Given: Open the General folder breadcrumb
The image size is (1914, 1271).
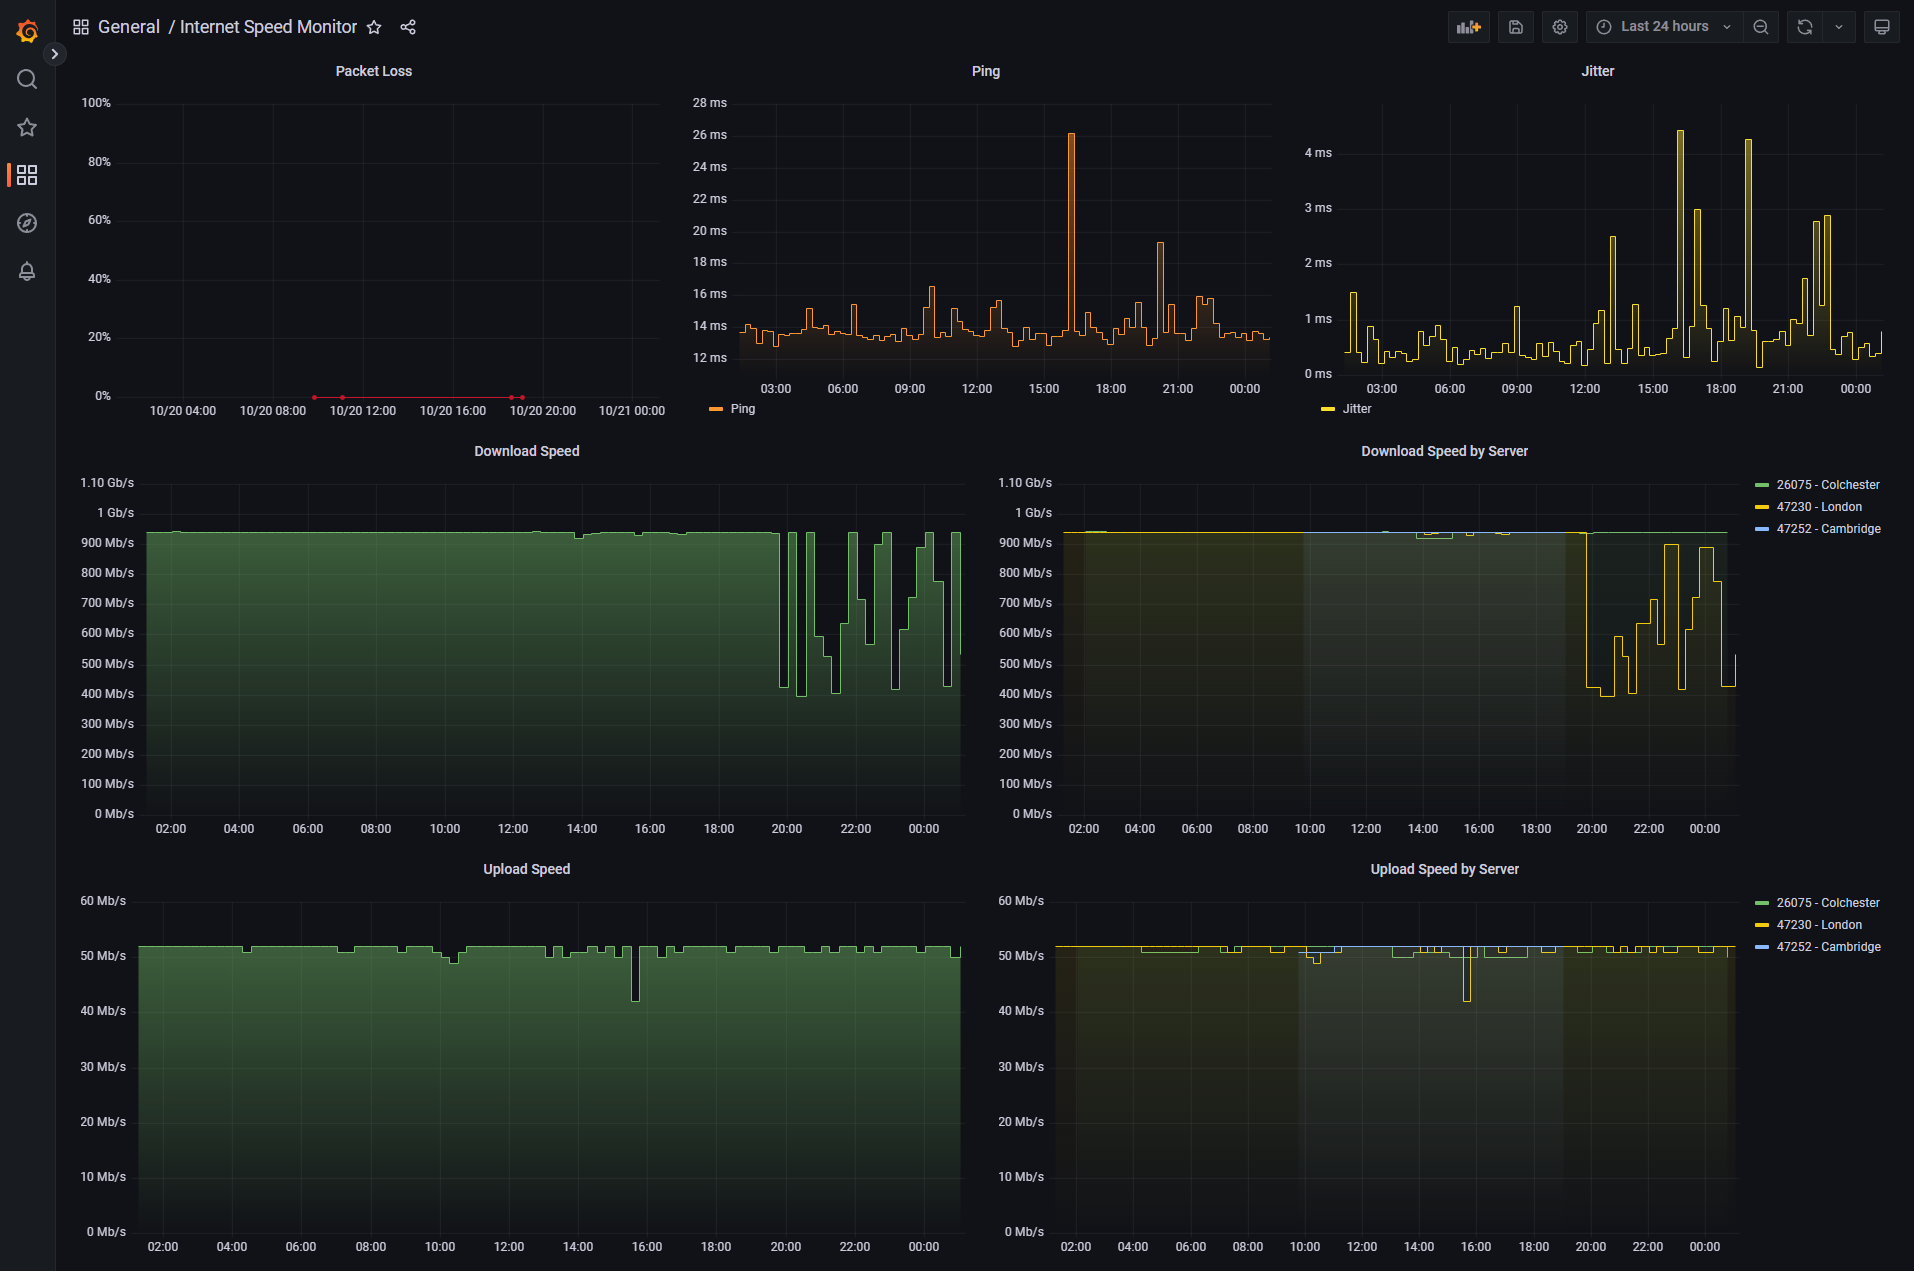Looking at the screenshot, I should (129, 27).
